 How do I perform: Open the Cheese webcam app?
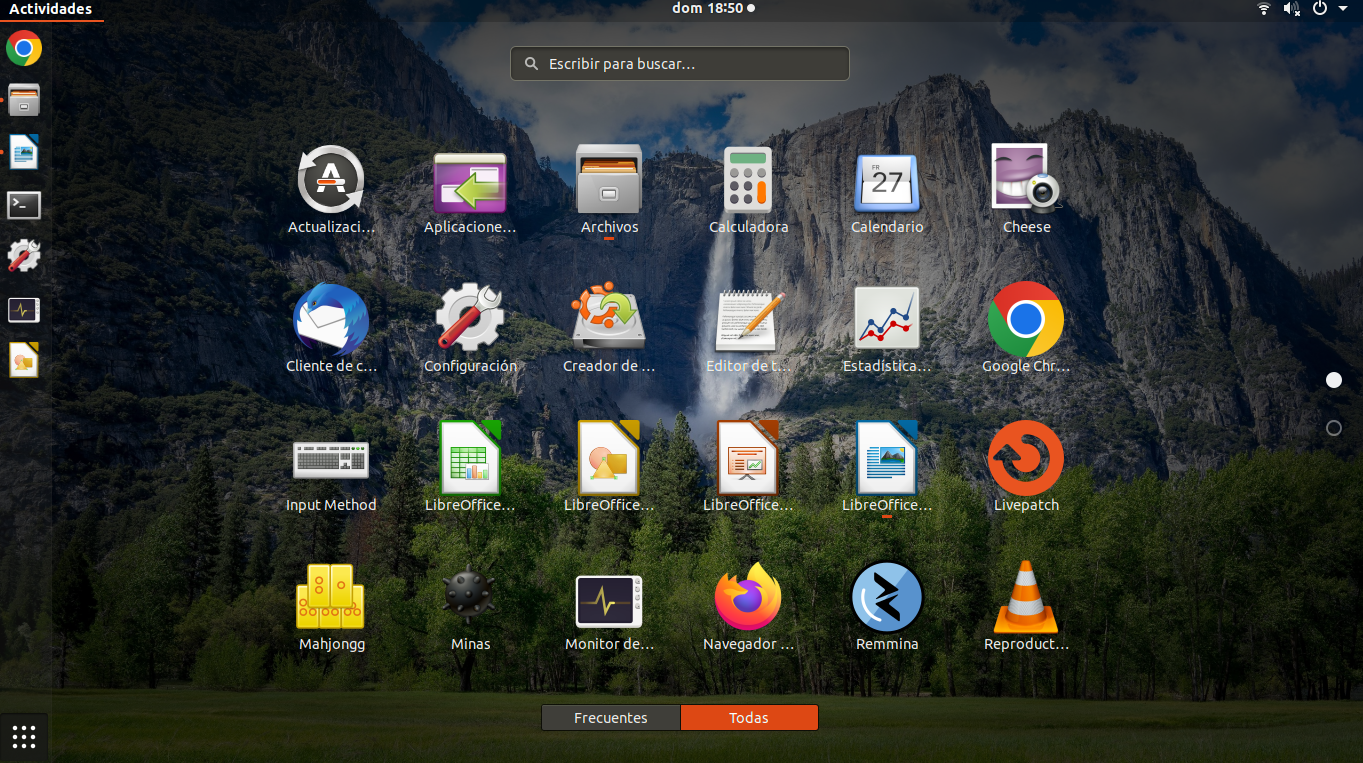(1026, 180)
